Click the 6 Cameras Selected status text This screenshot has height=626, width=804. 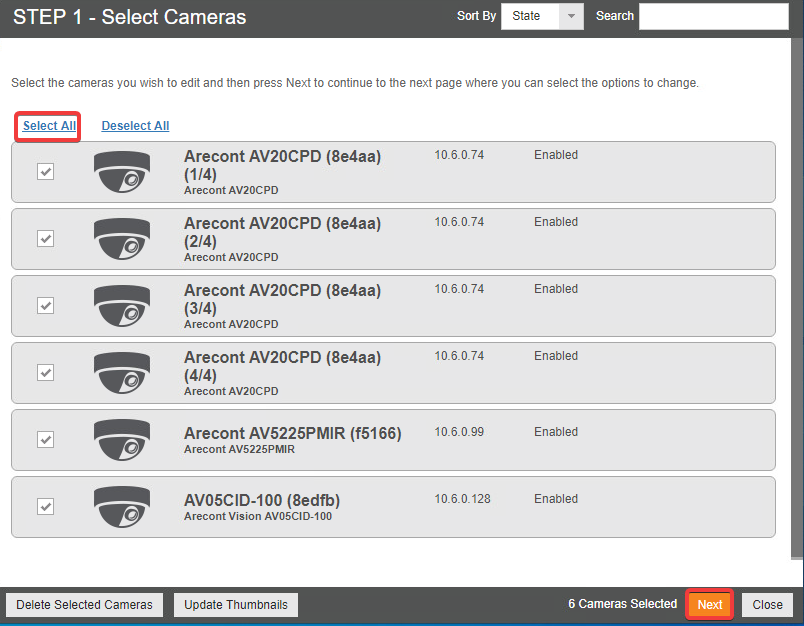pyautogui.click(x=622, y=604)
